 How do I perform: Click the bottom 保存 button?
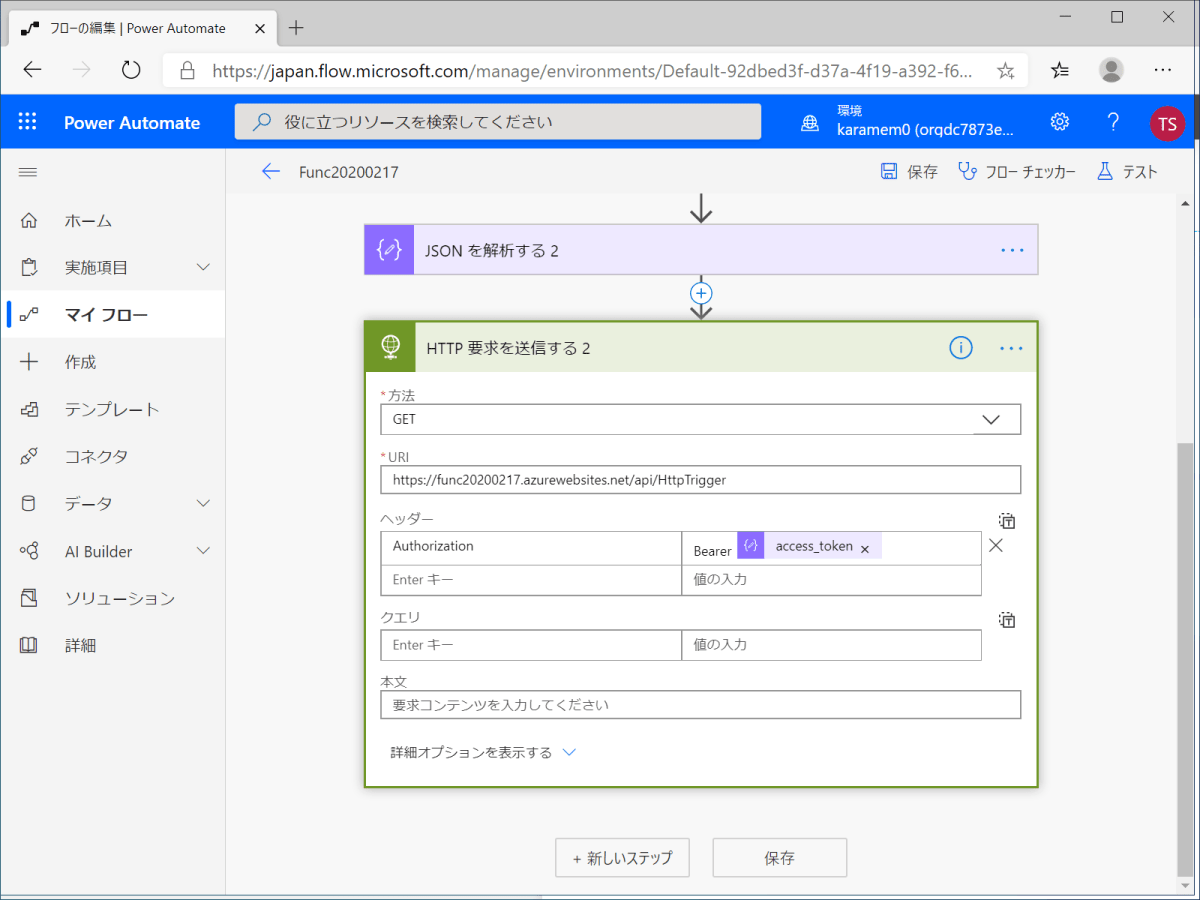click(779, 857)
